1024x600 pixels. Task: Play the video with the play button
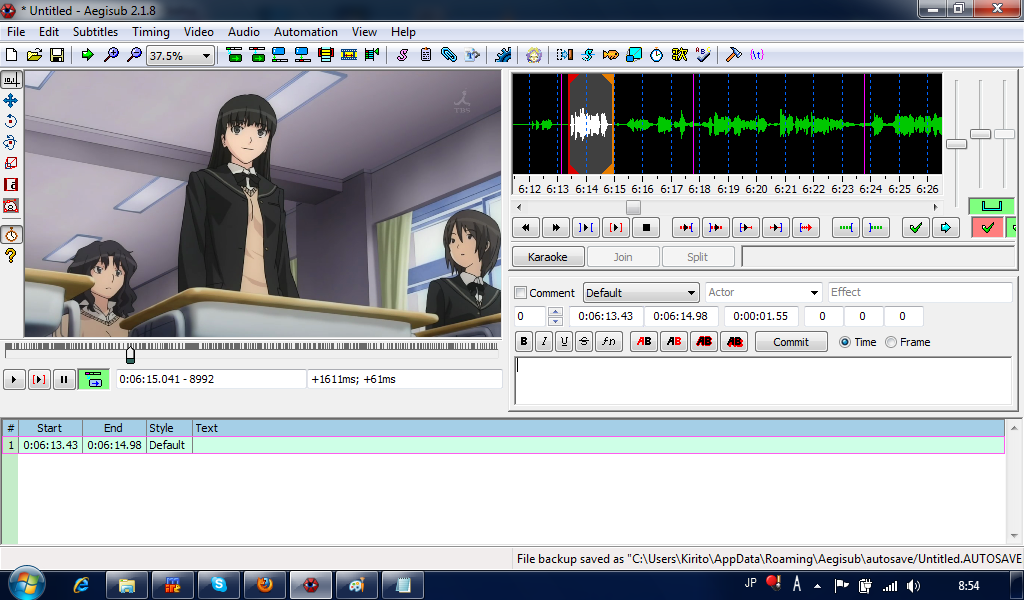[14, 379]
